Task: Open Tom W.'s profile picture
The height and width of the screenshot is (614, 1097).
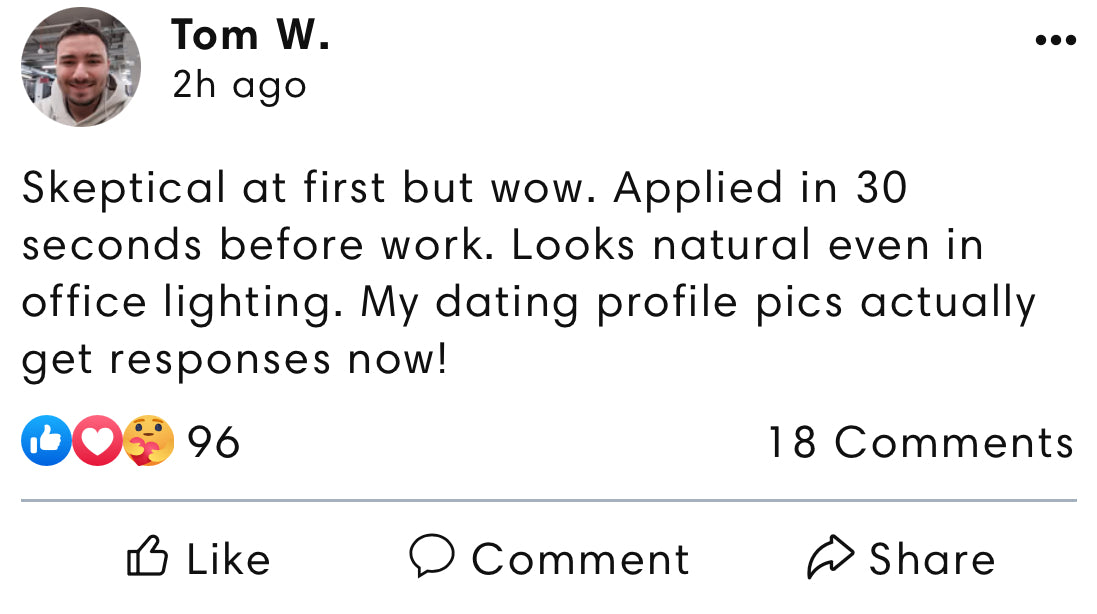Action: (80, 67)
